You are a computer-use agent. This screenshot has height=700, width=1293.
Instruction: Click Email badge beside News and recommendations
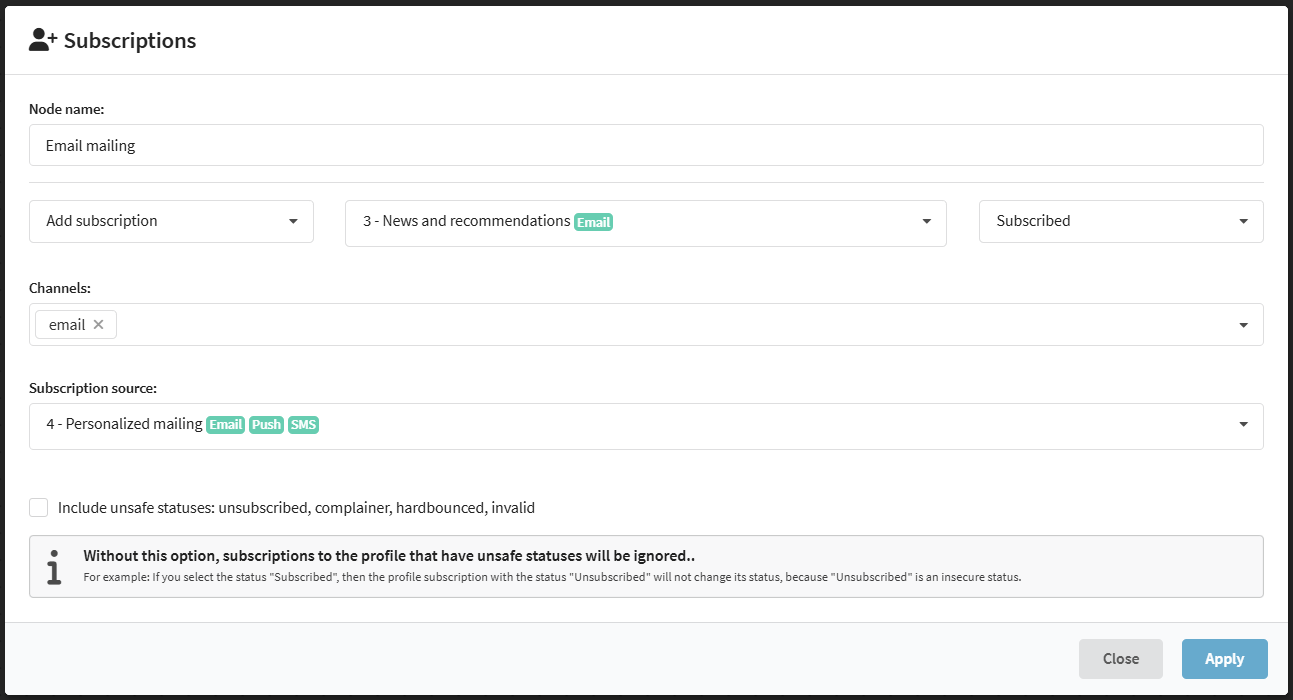pos(593,222)
